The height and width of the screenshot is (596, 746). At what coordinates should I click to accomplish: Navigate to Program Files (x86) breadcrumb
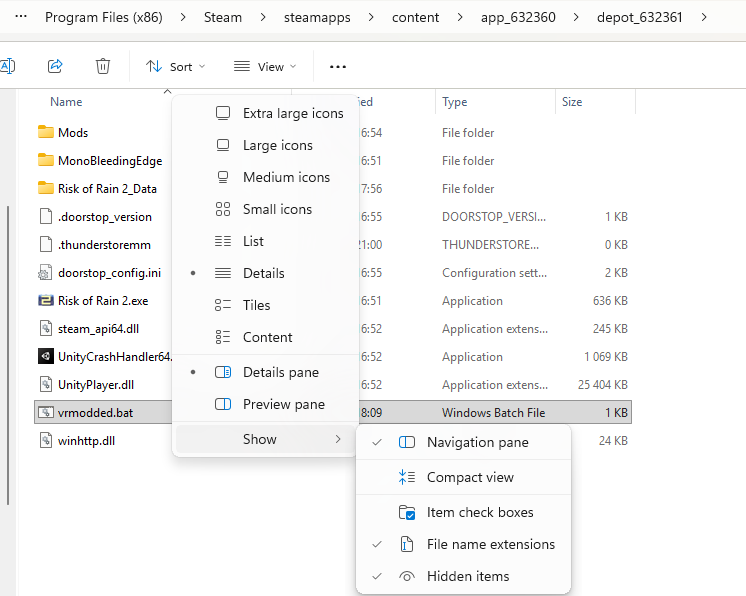point(104,17)
